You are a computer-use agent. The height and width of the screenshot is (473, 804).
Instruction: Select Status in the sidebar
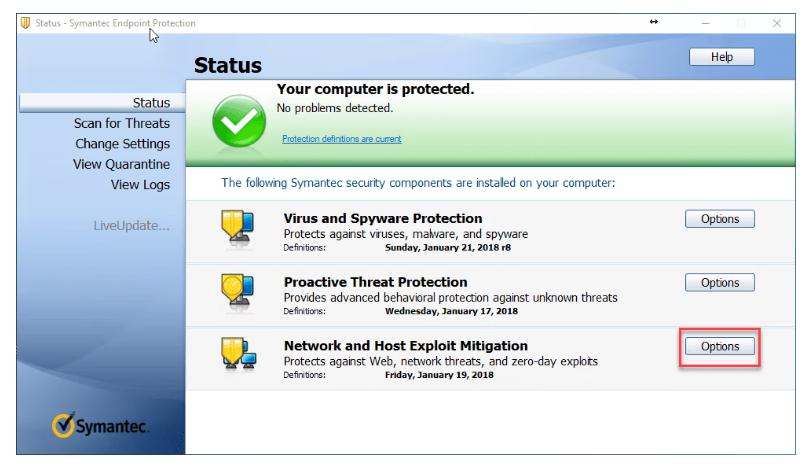tap(151, 101)
